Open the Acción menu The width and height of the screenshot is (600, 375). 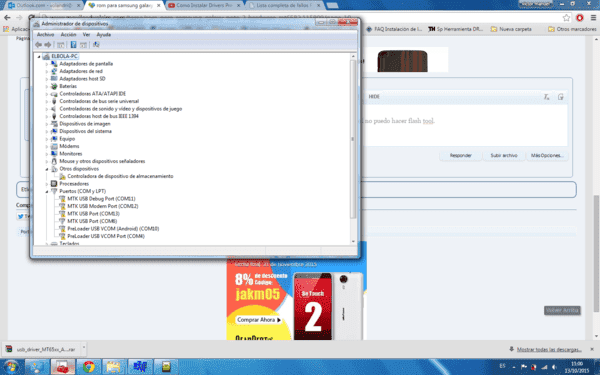68,34
